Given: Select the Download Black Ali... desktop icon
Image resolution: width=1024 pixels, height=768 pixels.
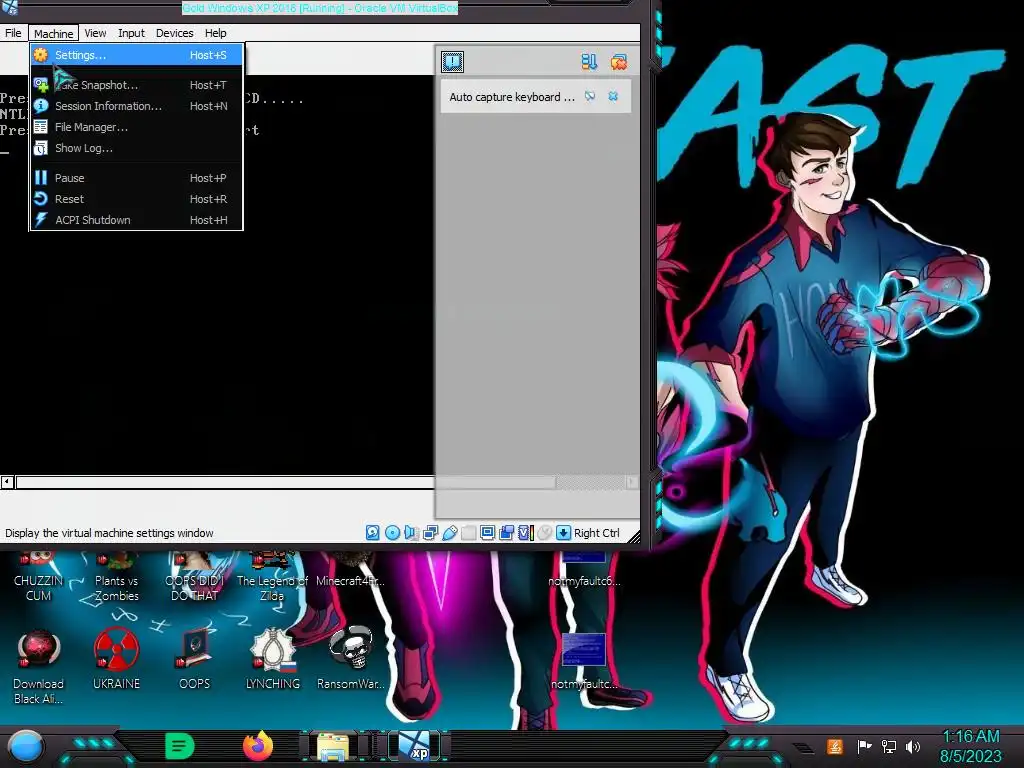Looking at the screenshot, I should click(x=38, y=666).
